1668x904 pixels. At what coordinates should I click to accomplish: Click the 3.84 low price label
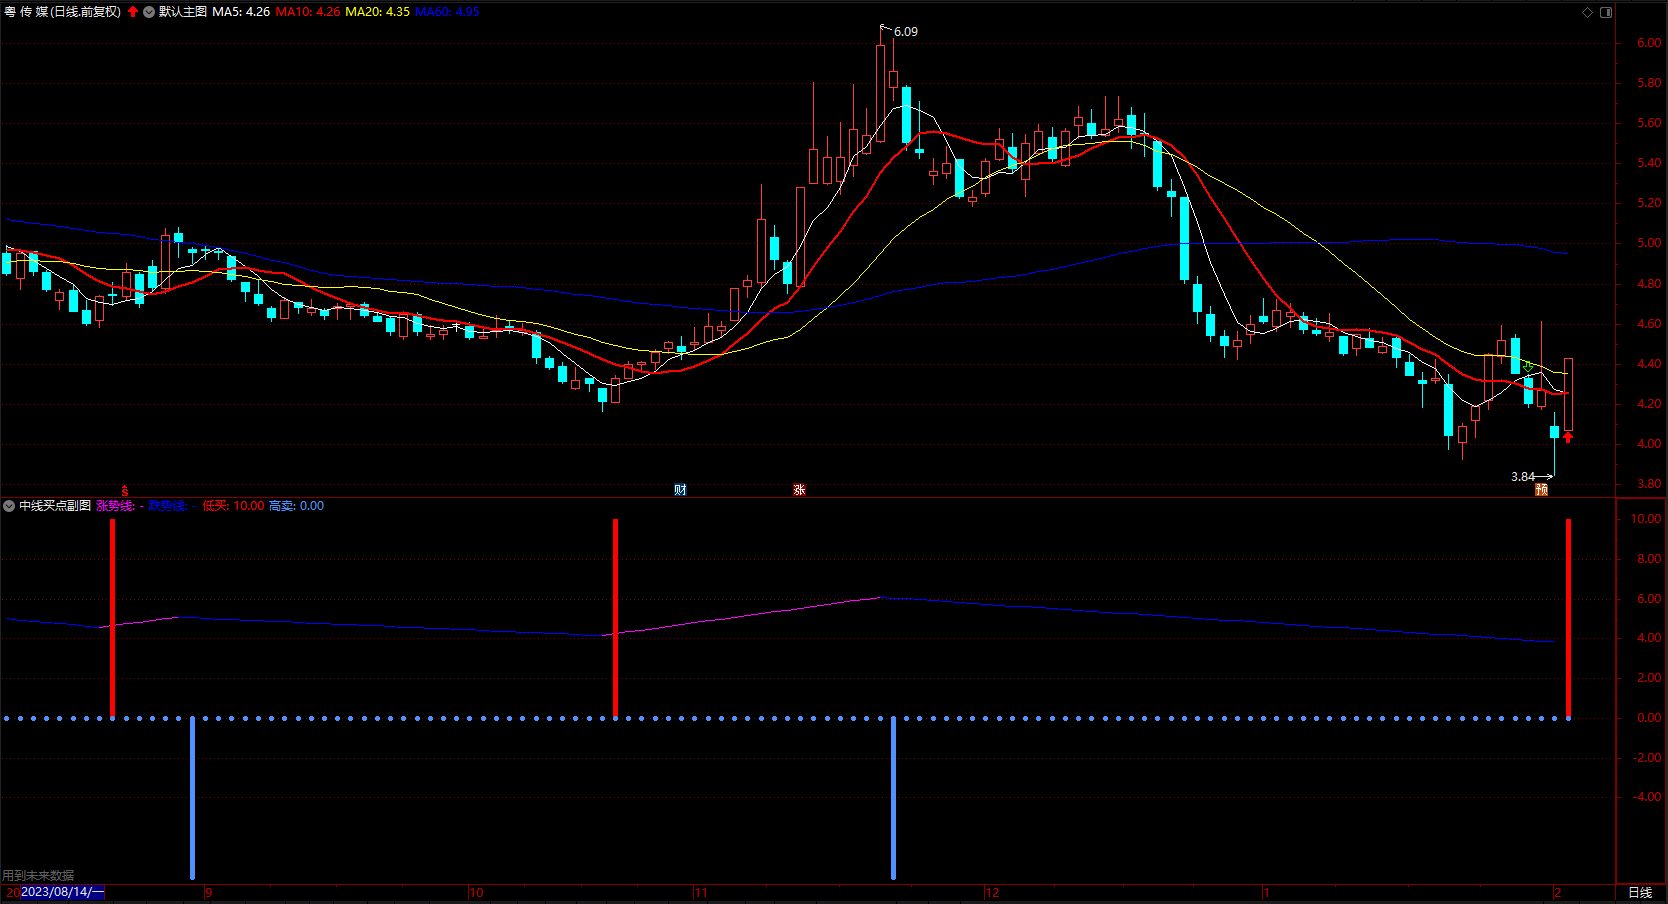click(1523, 477)
